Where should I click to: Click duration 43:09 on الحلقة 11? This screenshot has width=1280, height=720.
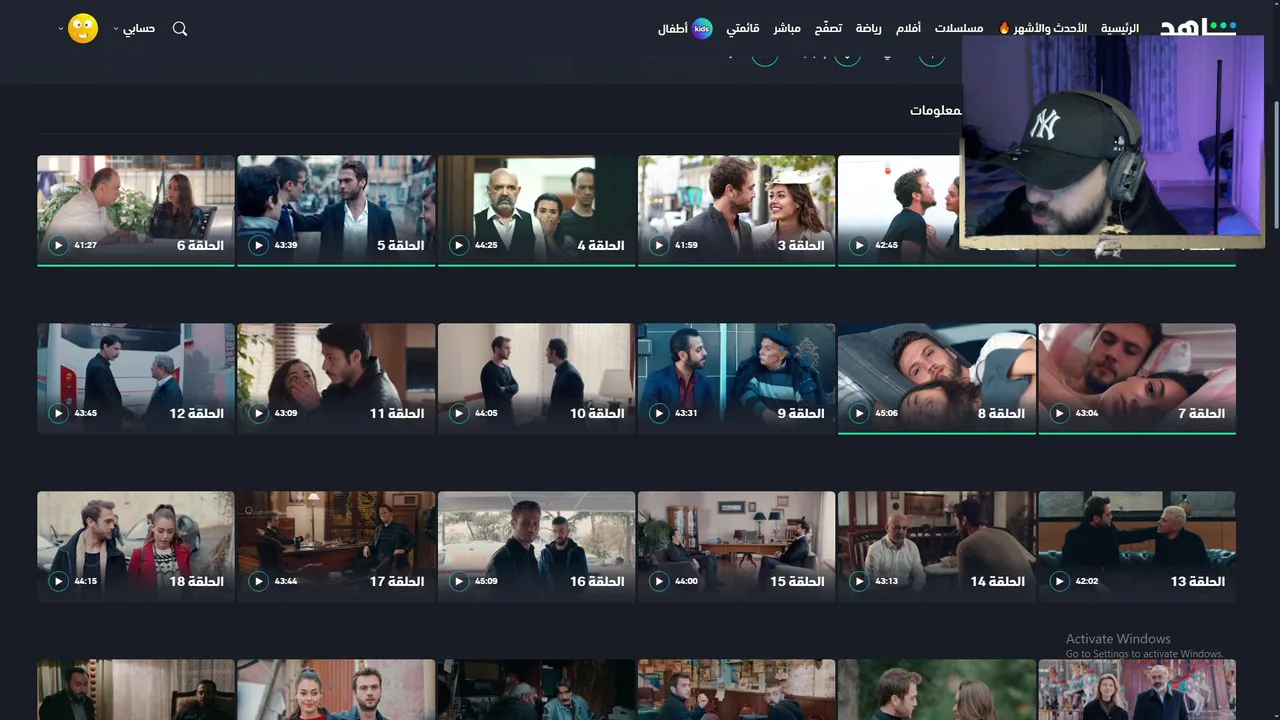tap(286, 413)
